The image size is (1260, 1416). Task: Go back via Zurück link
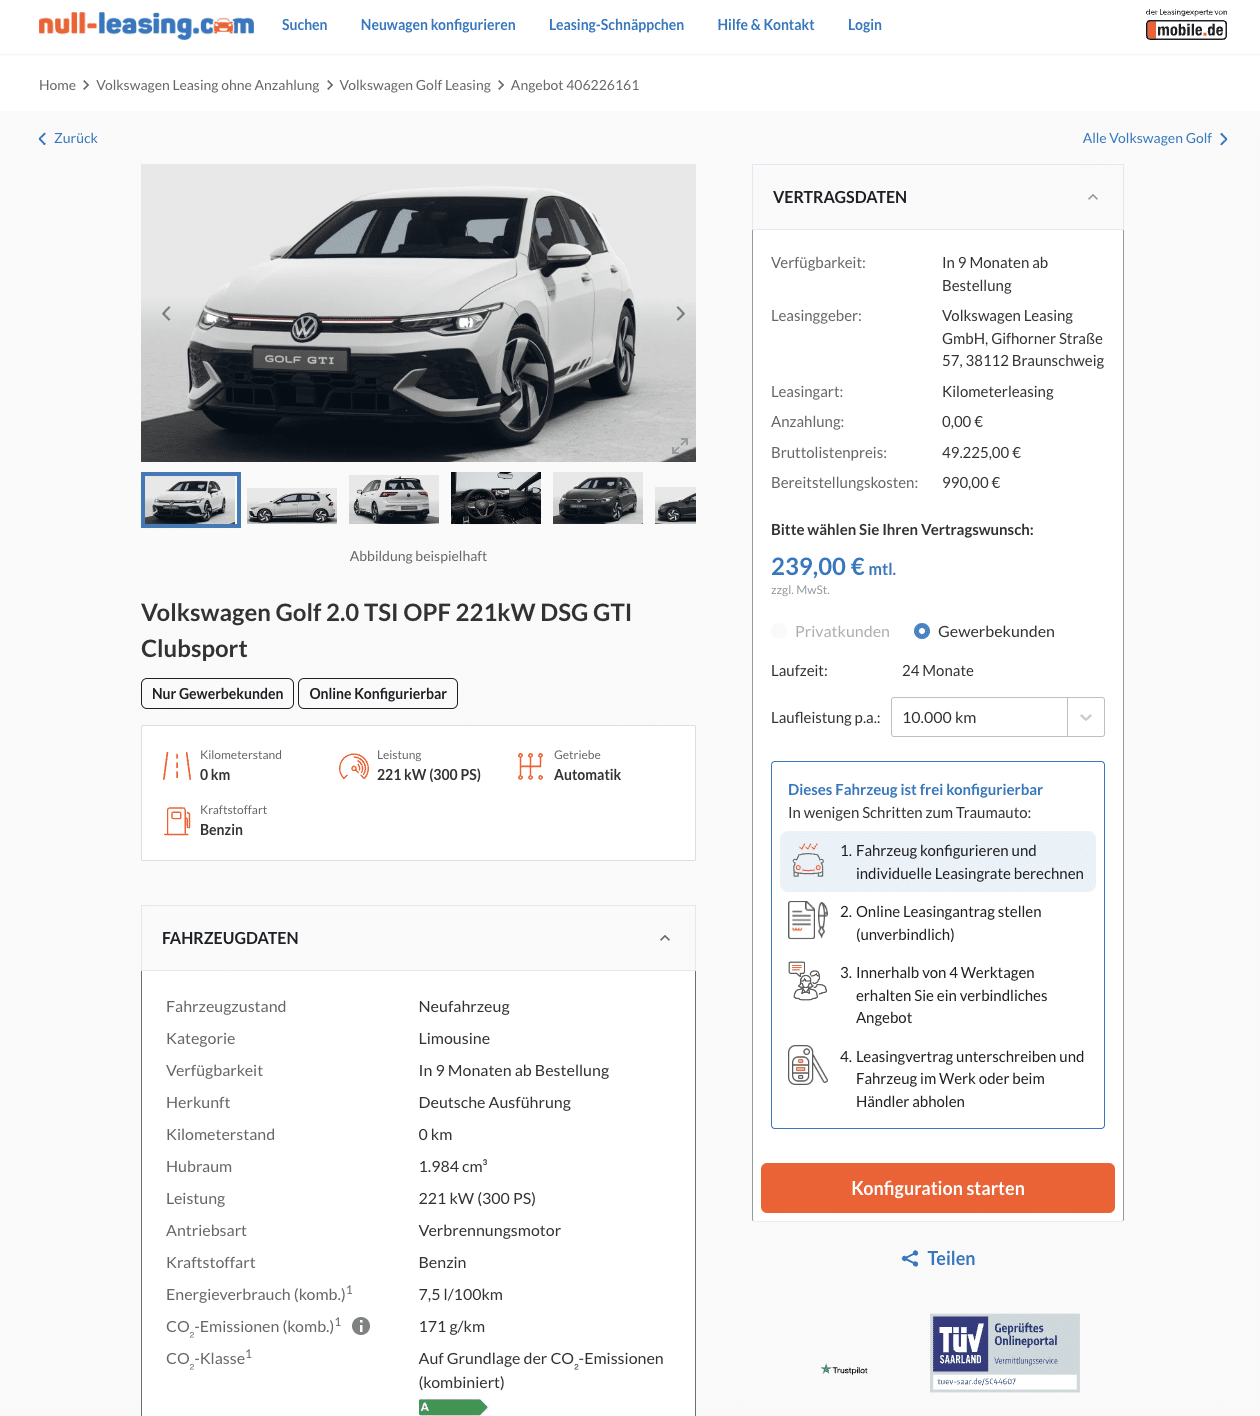click(x=76, y=138)
